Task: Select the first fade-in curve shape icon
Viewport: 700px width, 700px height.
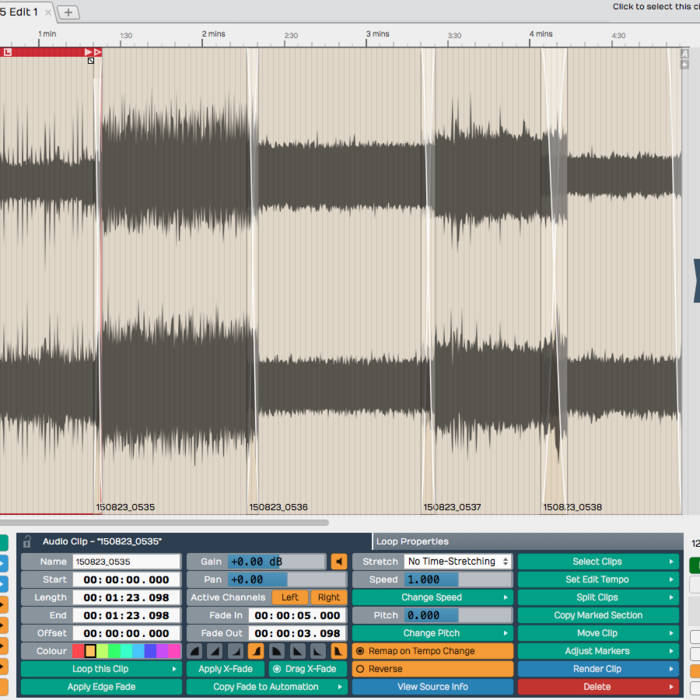Action: (195, 651)
